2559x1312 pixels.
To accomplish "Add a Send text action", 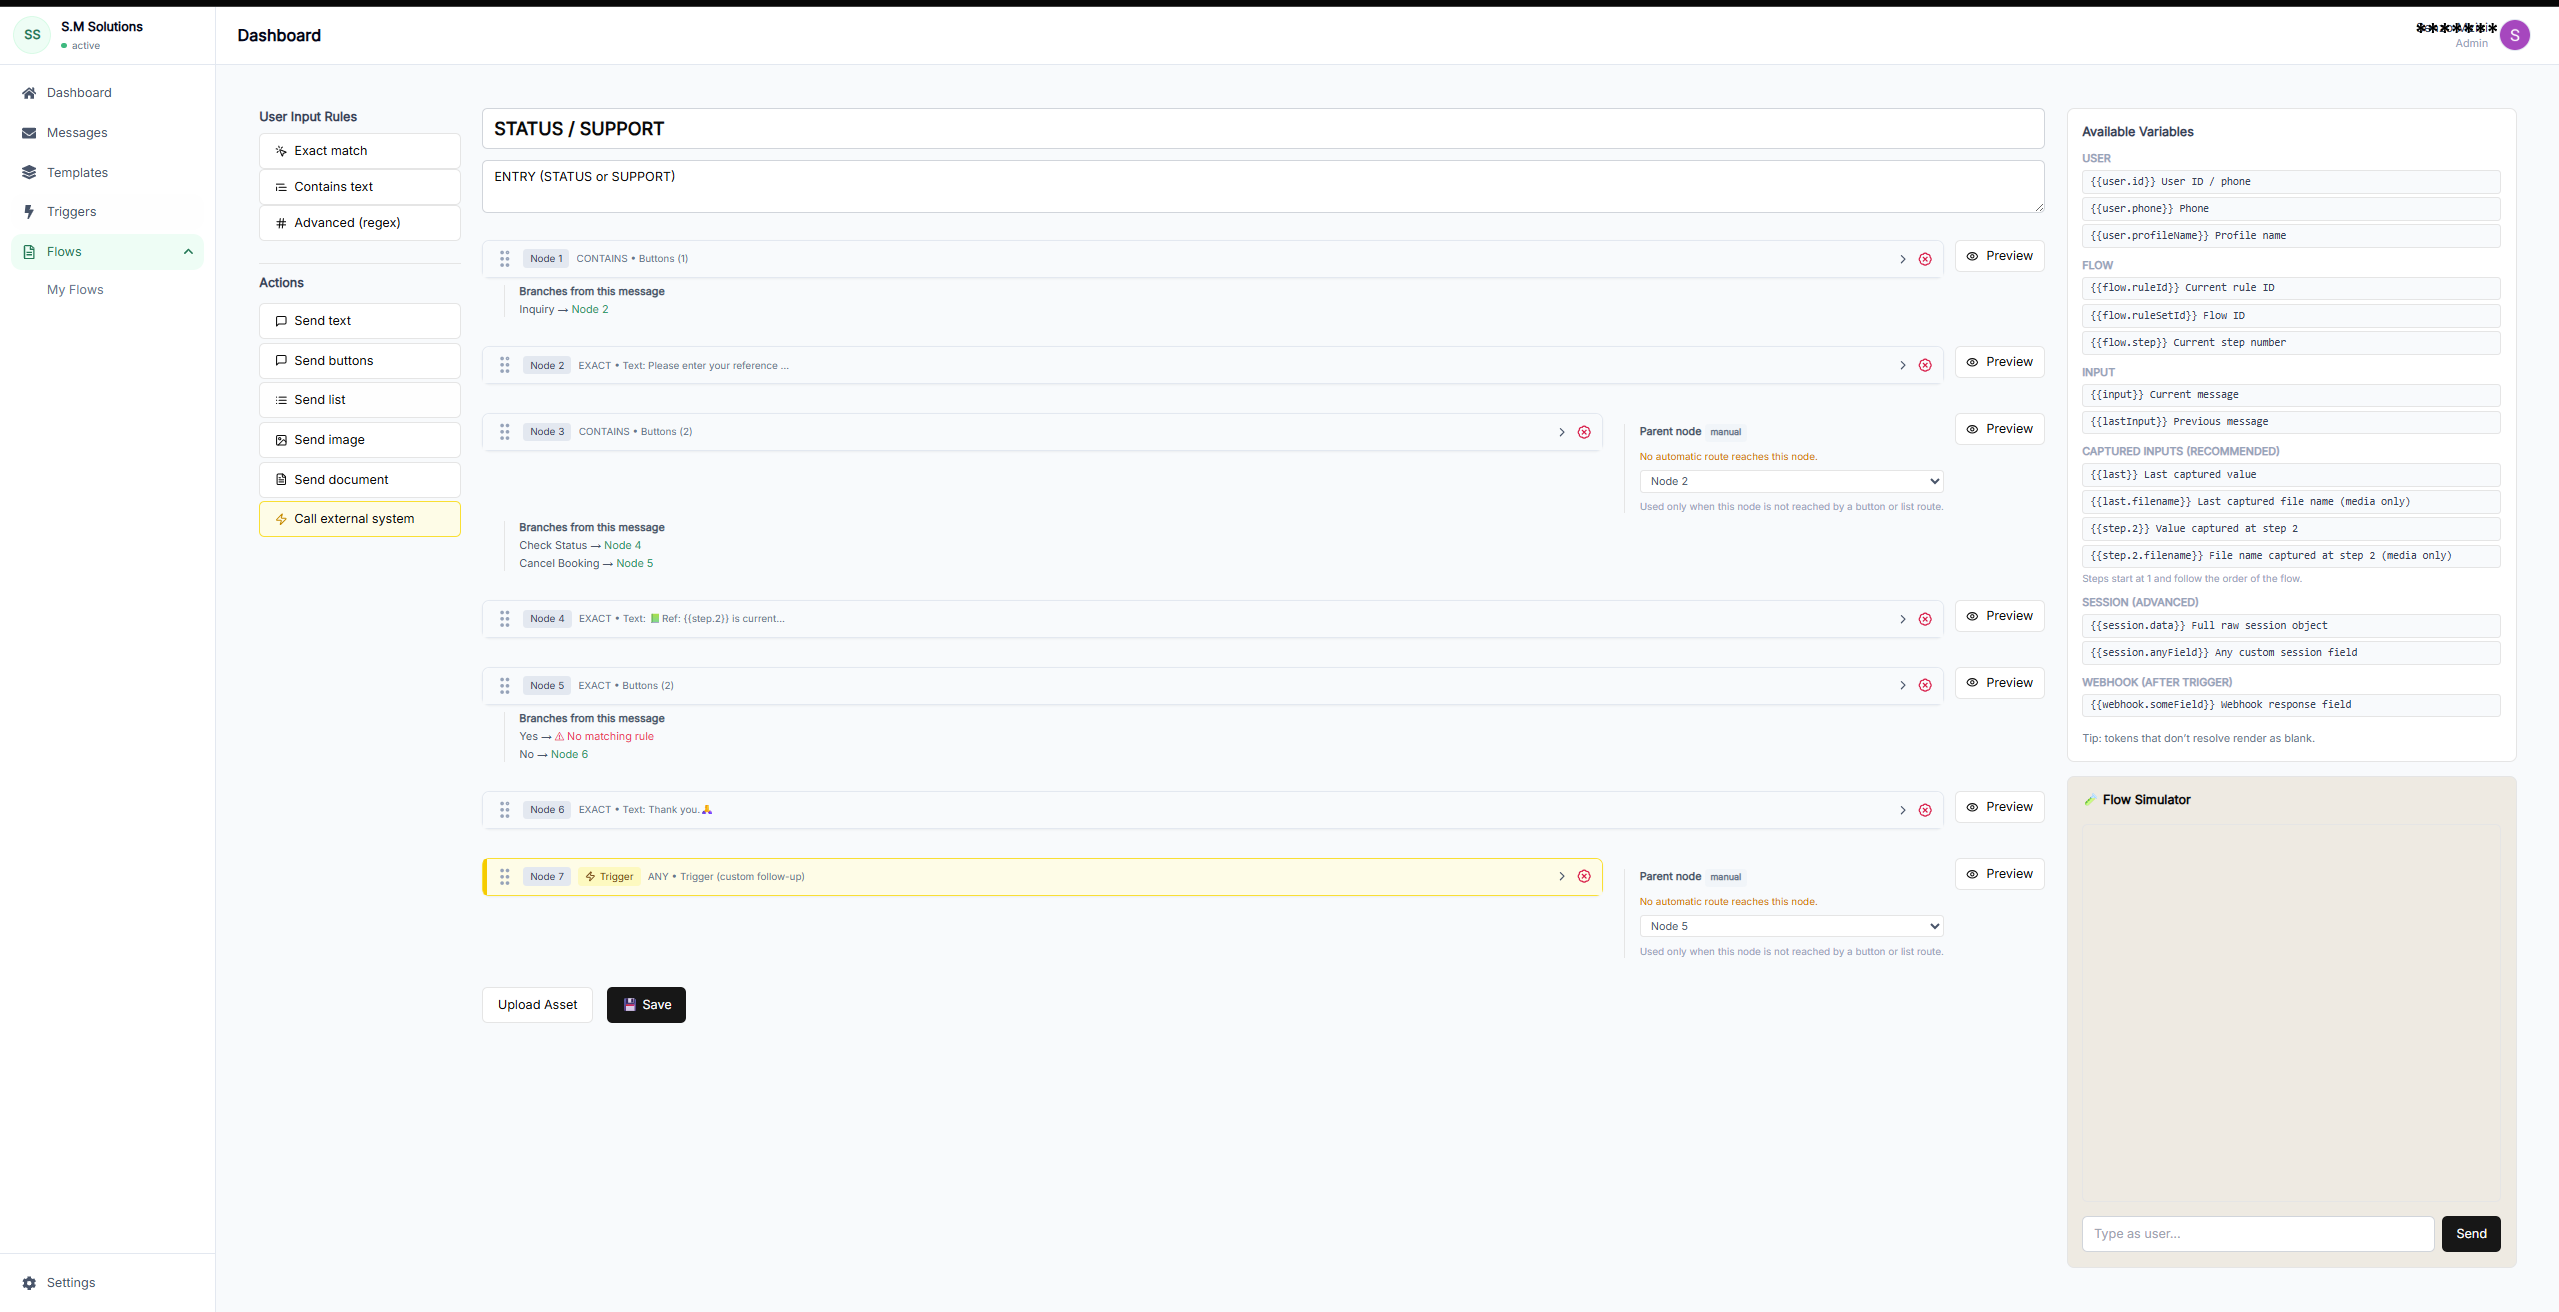I will point(360,321).
